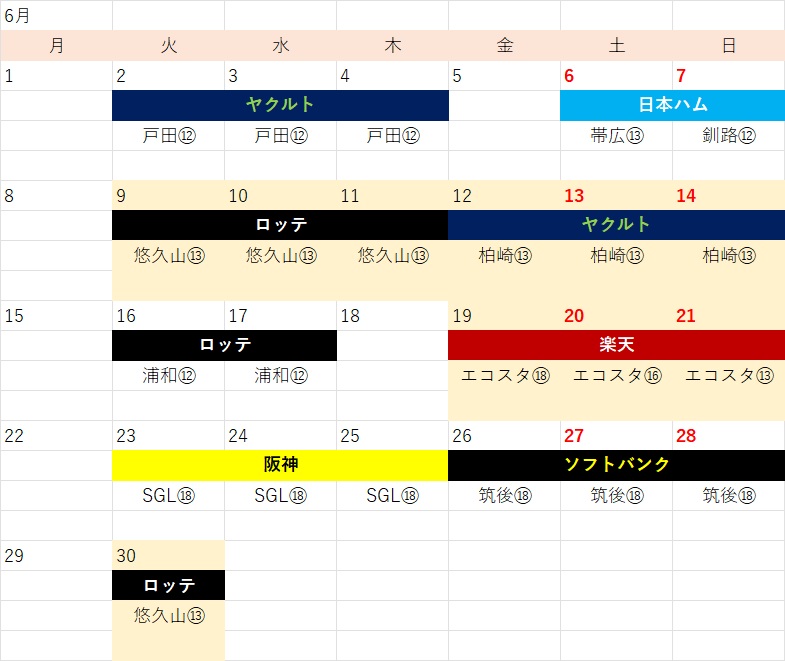The height and width of the screenshot is (661, 785).
Task: Select the date 5 cell
Action: pyautogui.click(x=504, y=75)
